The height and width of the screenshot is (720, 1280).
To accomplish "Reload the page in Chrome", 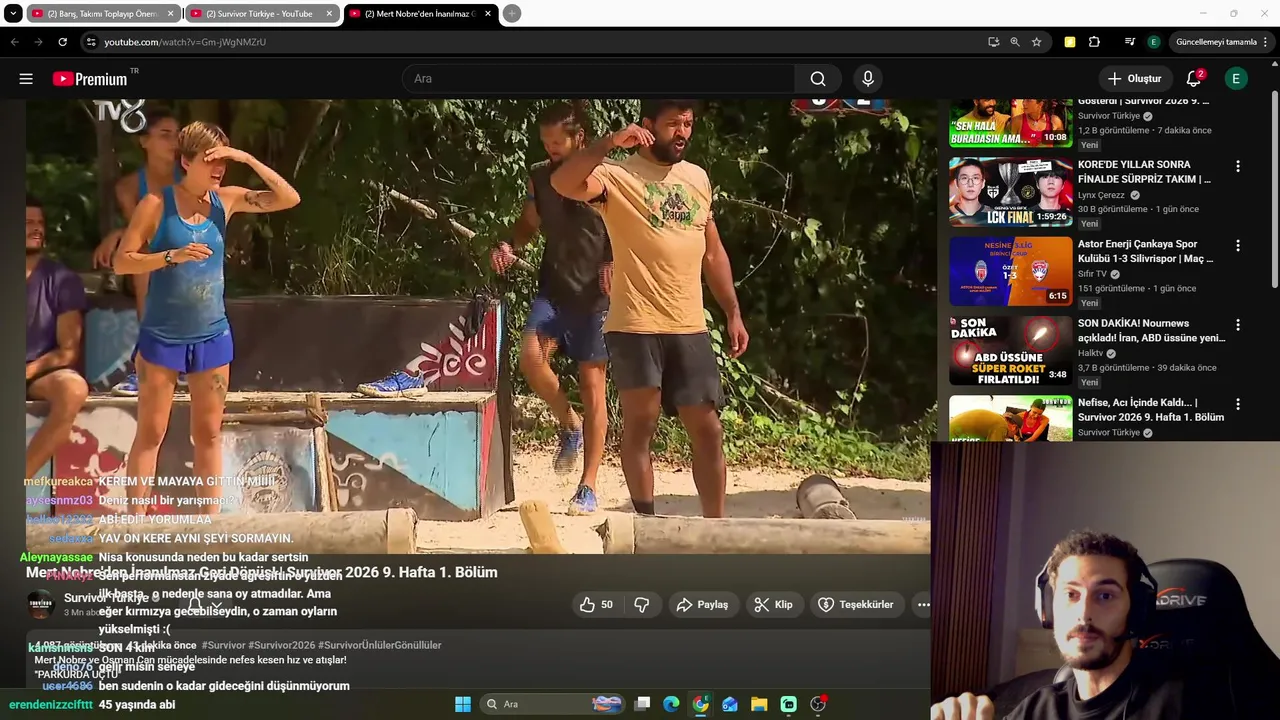I will [62, 42].
